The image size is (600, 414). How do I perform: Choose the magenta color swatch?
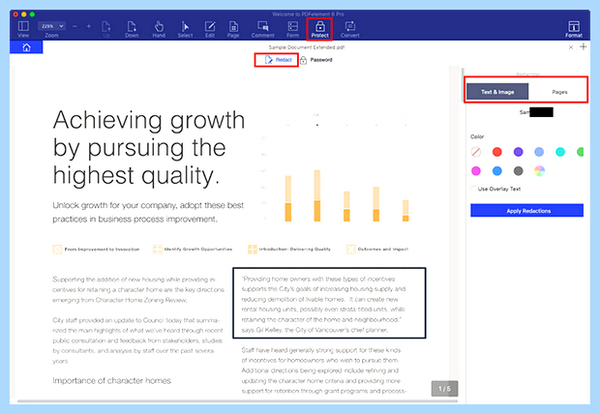(476, 171)
